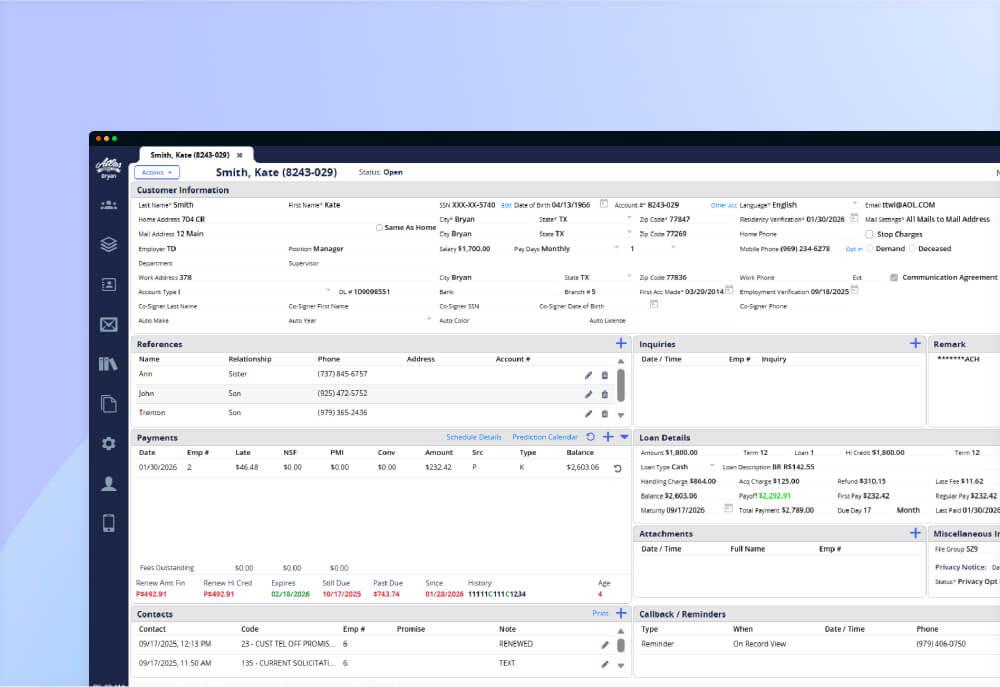1000x687 pixels.
Task: Toggle the Communication Agreement checkbox
Action: point(893,277)
